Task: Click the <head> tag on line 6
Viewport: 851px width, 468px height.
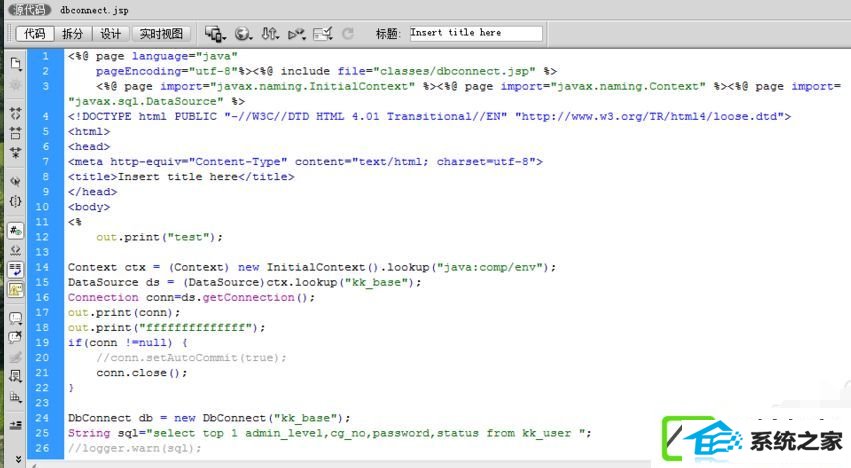Action: click(89, 147)
